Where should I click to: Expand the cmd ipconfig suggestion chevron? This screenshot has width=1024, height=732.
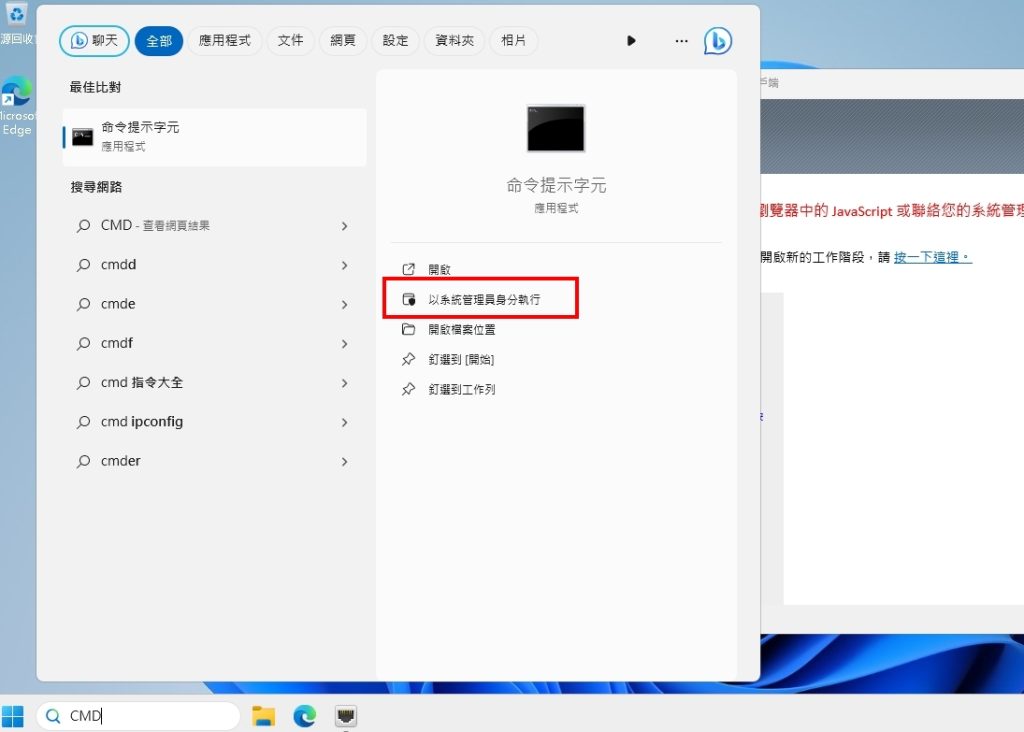click(x=344, y=422)
